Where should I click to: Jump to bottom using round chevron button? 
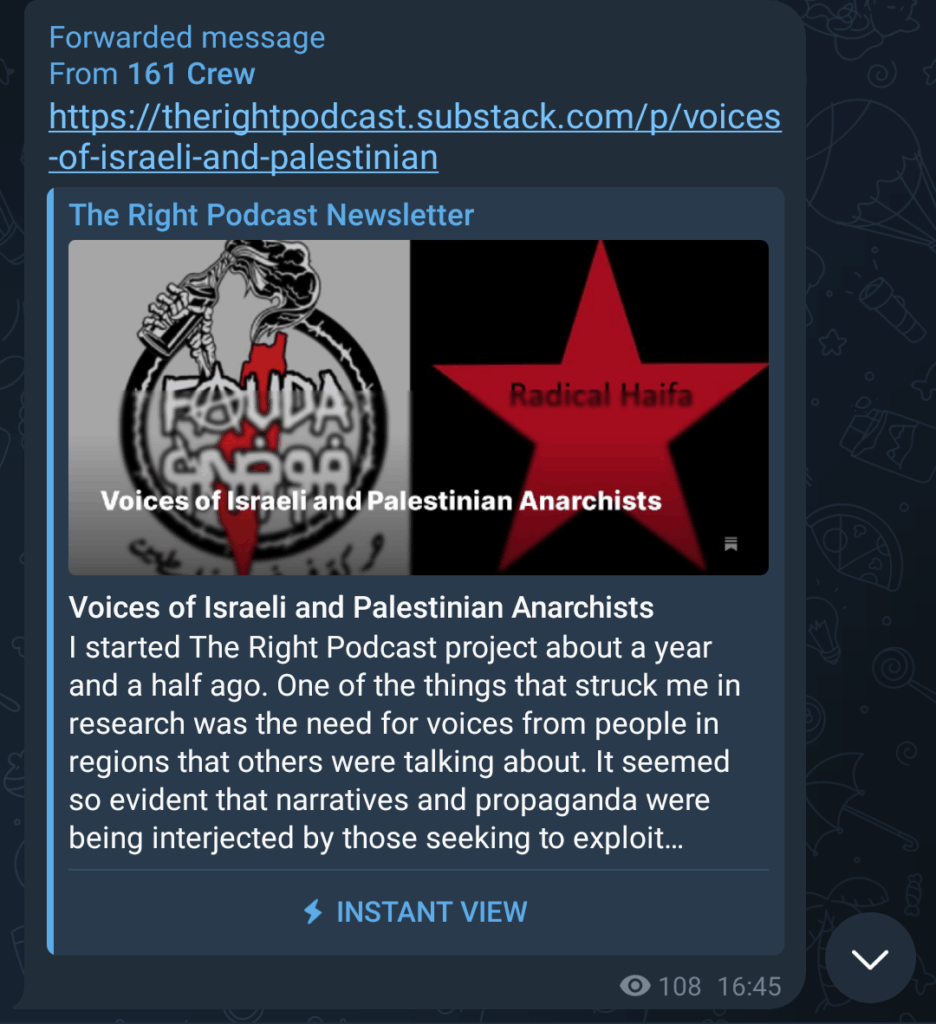click(870, 957)
